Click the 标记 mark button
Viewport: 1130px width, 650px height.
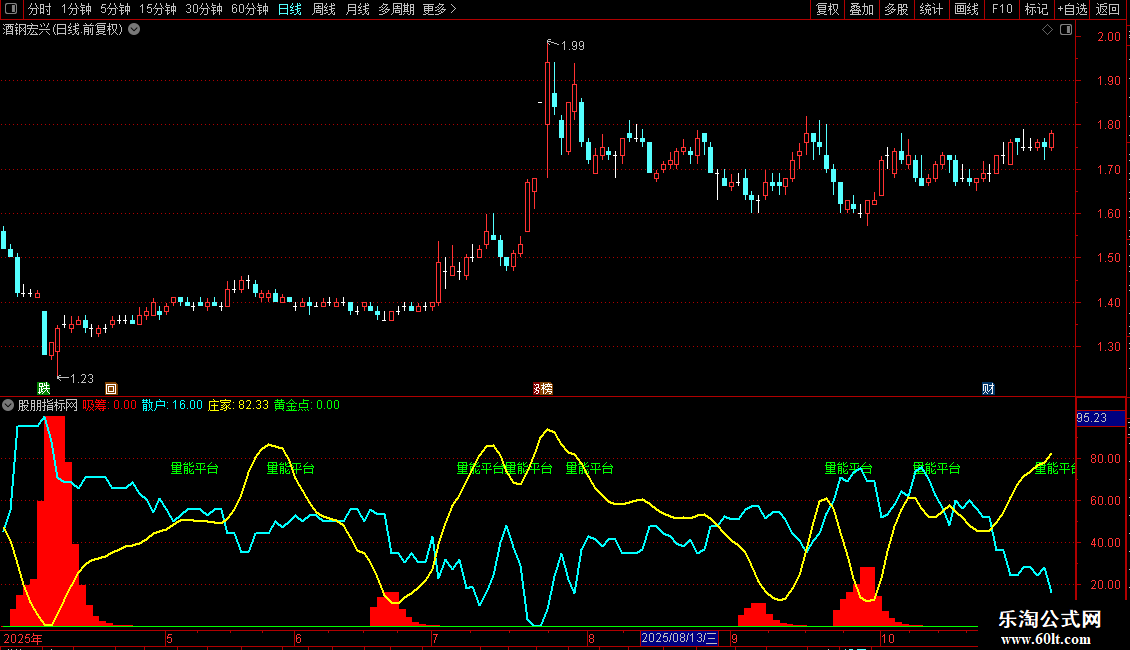[x=1036, y=9]
